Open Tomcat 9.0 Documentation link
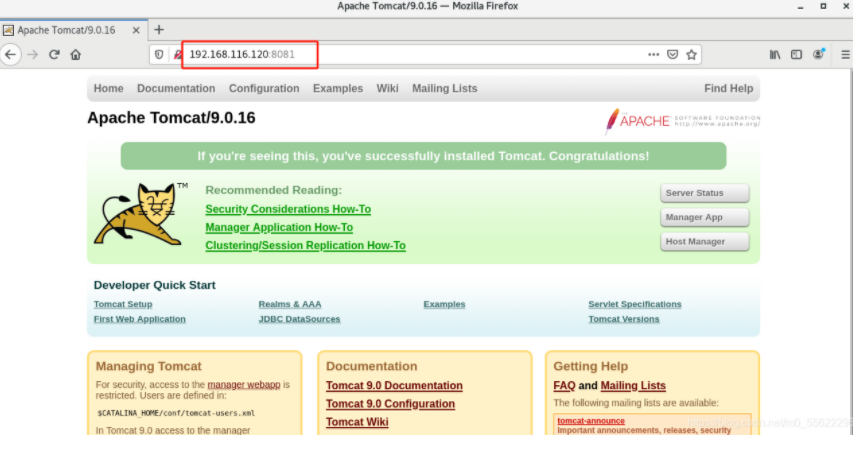This screenshot has width=853, height=457. pyautogui.click(x=394, y=385)
